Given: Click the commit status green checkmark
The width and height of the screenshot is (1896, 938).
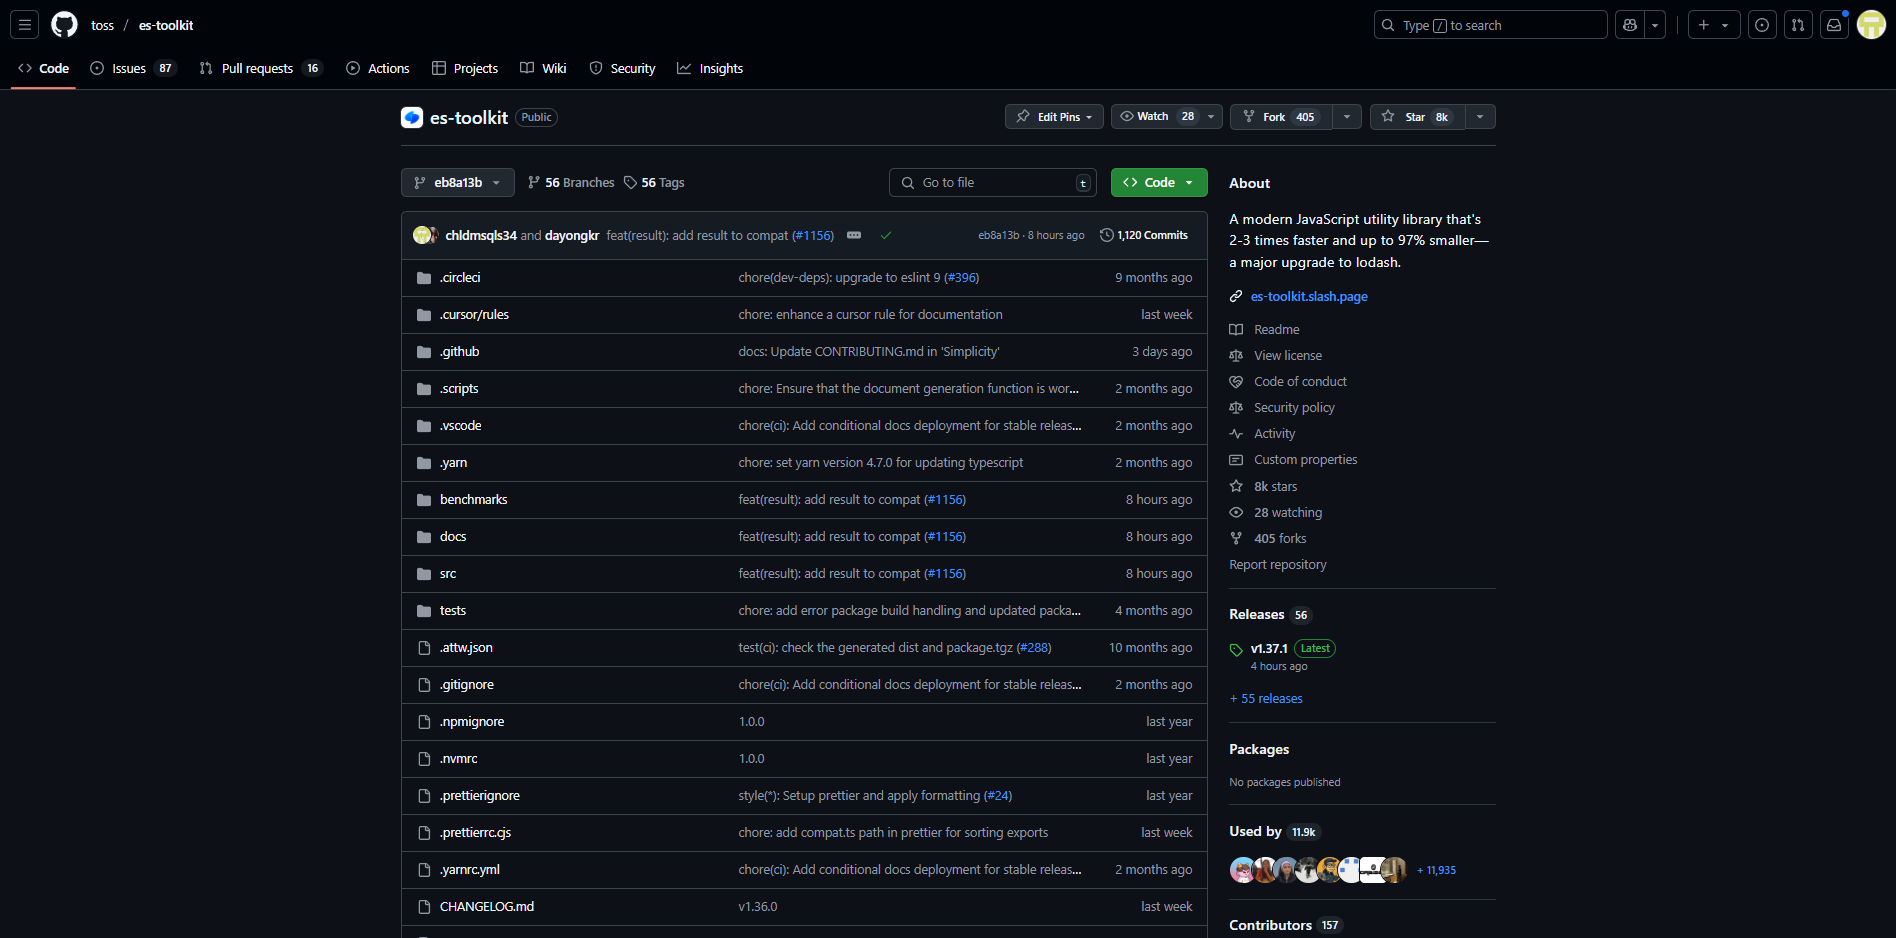Looking at the screenshot, I should [x=886, y=236].
